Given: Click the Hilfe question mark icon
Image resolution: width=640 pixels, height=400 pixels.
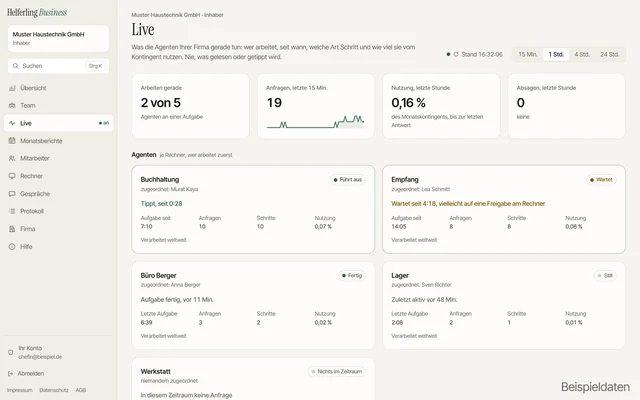Looking at the screenshot, I should click(x=12, y=247).
